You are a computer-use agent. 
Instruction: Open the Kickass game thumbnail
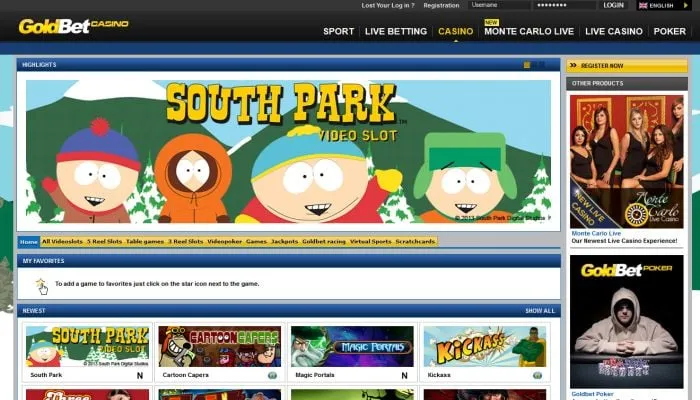point(485,346)
